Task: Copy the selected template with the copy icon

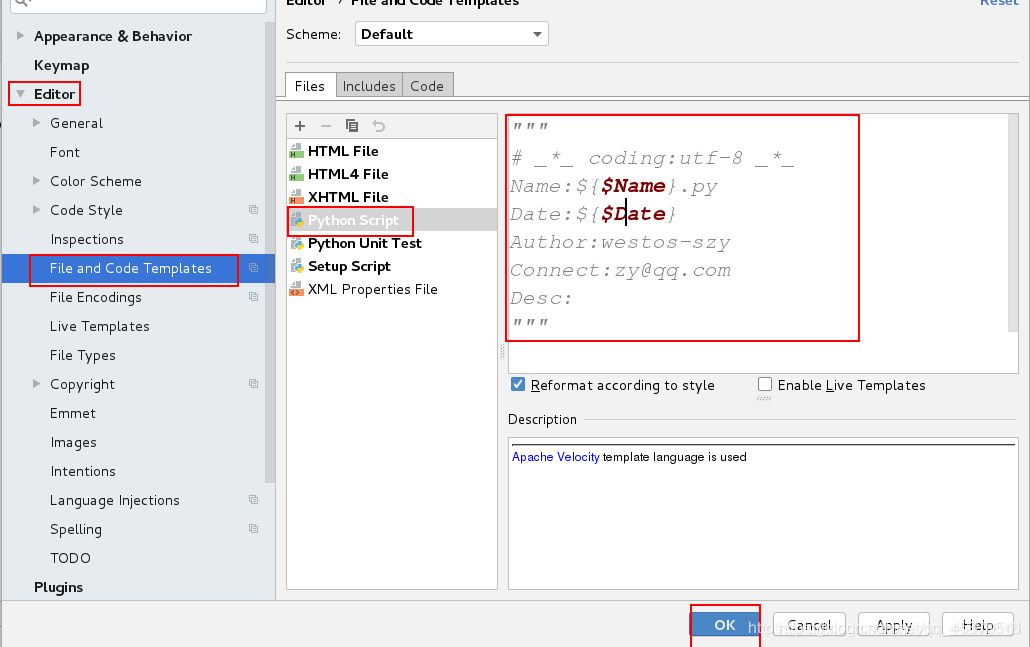Action: point(352,125)
